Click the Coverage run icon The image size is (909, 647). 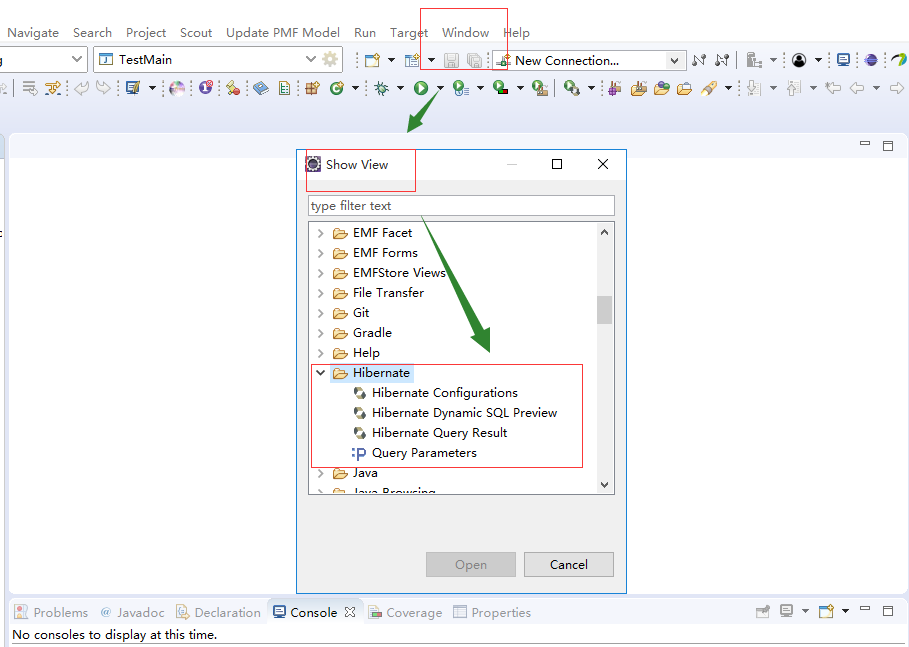(461, 88)
